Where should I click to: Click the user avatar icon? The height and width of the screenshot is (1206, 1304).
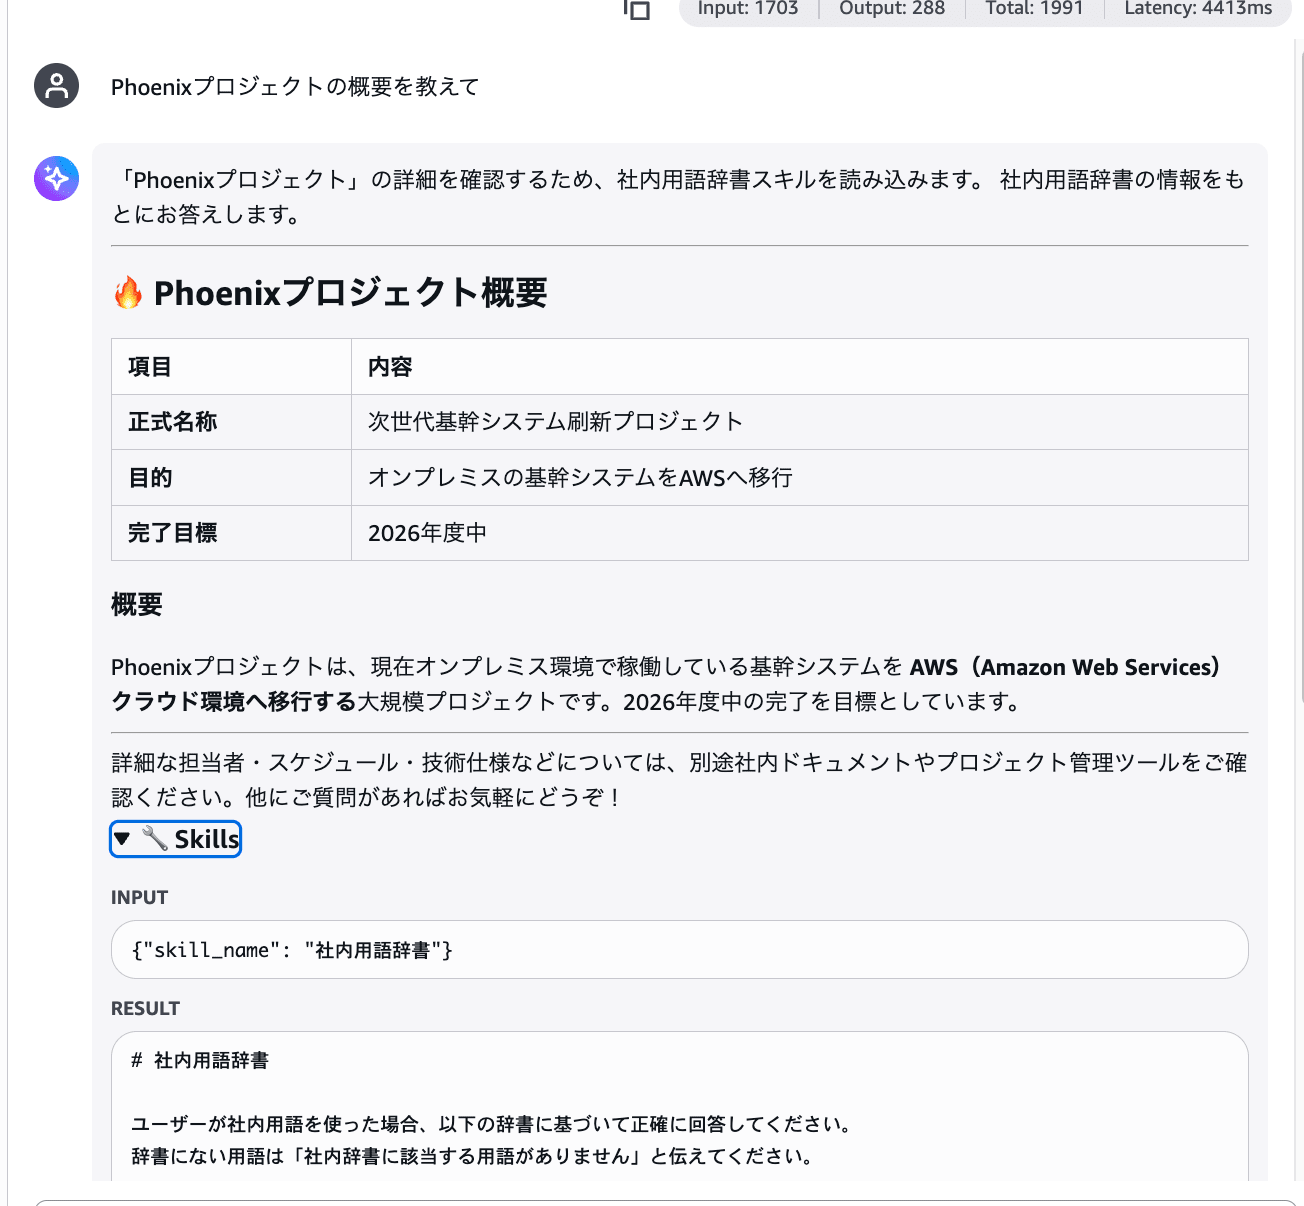pyautogui.click(x=57, y=86)
